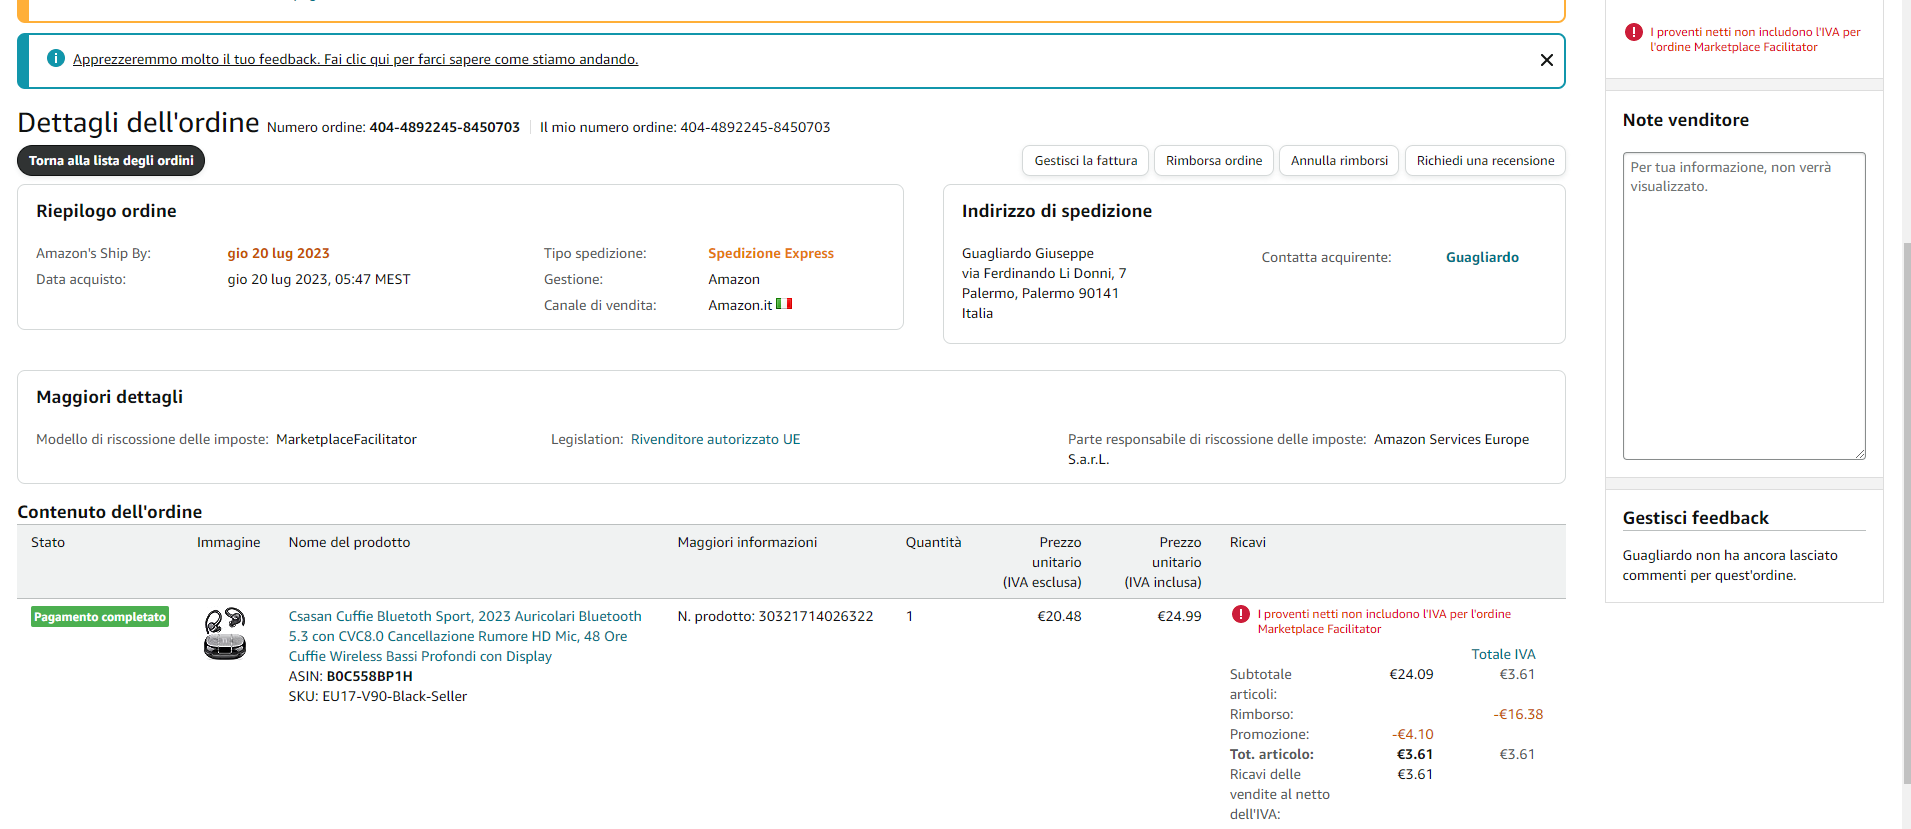Click the Rimborsa ordine button
This screenshot has height=829, width=1911.
[1213, 161]
